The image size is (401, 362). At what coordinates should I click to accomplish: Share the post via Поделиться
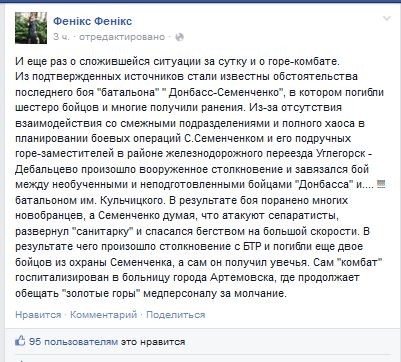point(176,315)
